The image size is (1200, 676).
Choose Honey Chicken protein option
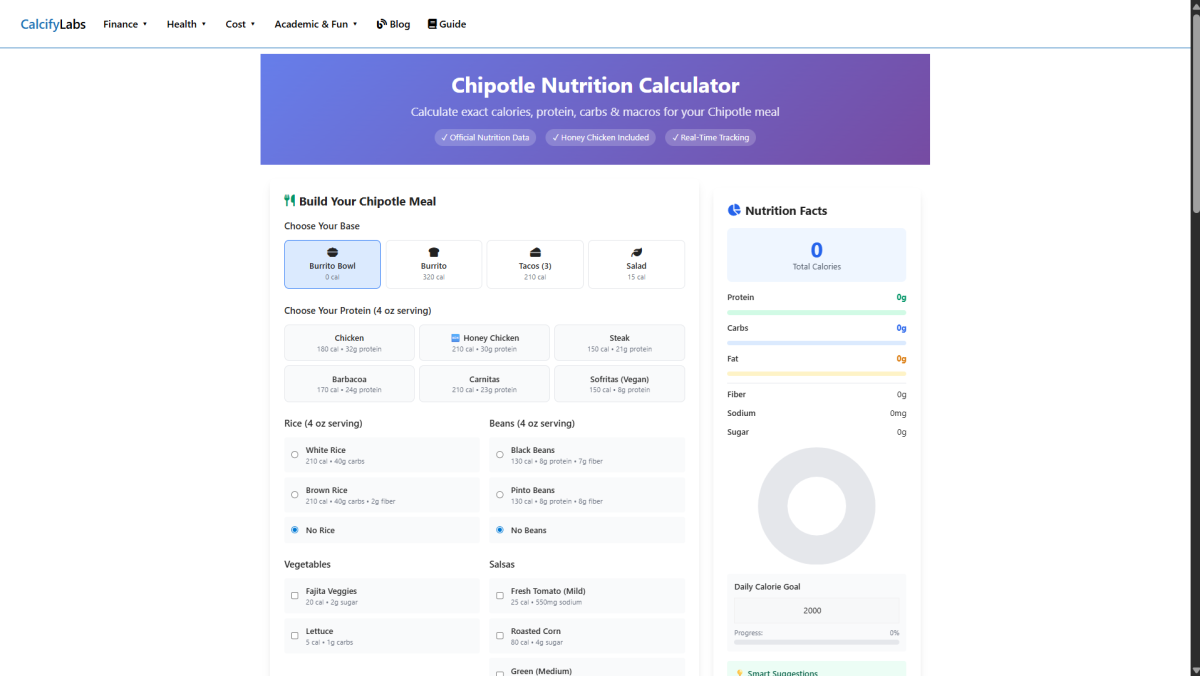[x=484, y=343]
